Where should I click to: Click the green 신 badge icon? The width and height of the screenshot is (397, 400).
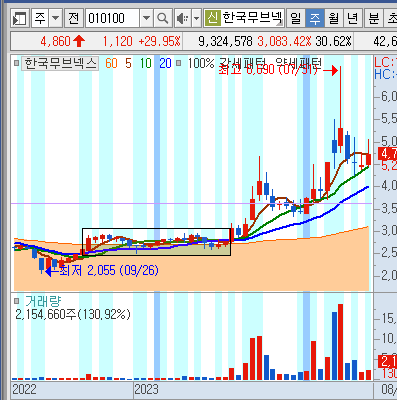(213, 18)
